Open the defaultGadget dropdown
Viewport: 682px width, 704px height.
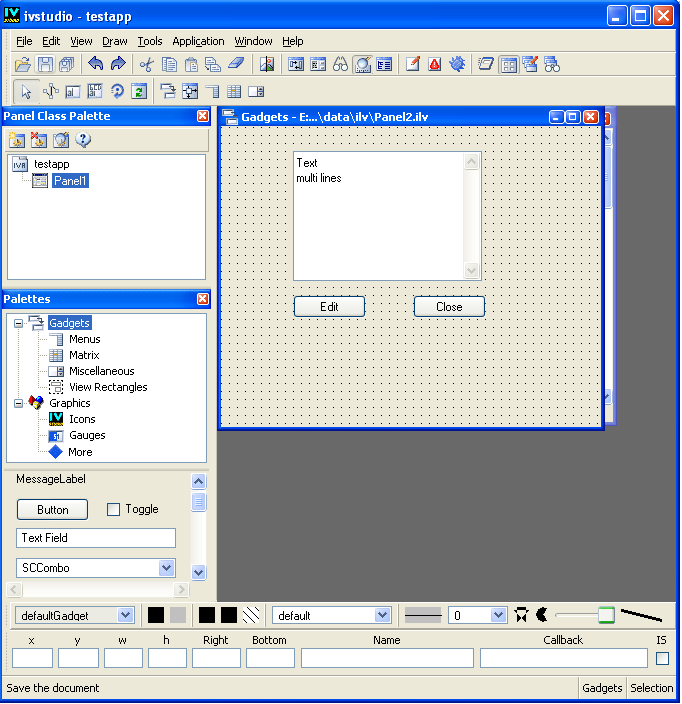point(125,615)
